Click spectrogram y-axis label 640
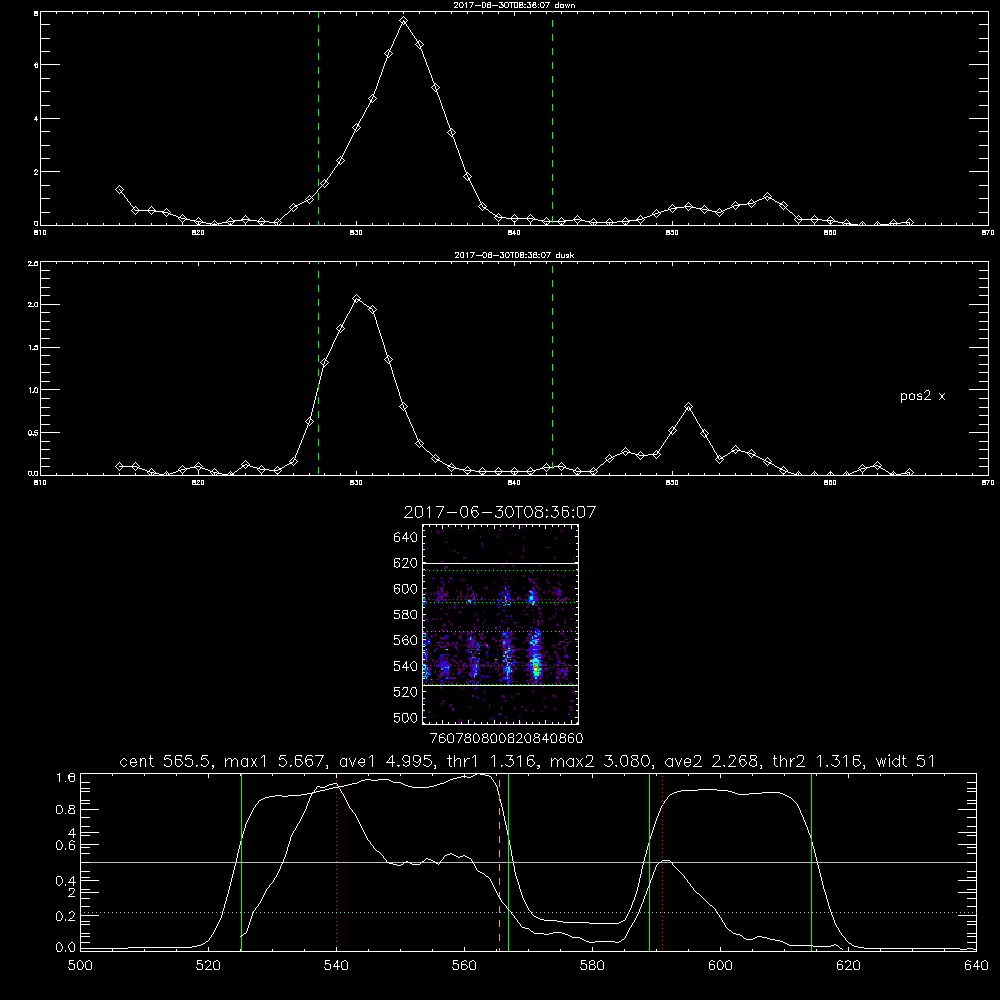This screenshot has width=1000, height=1000. (x=405, y=538)
